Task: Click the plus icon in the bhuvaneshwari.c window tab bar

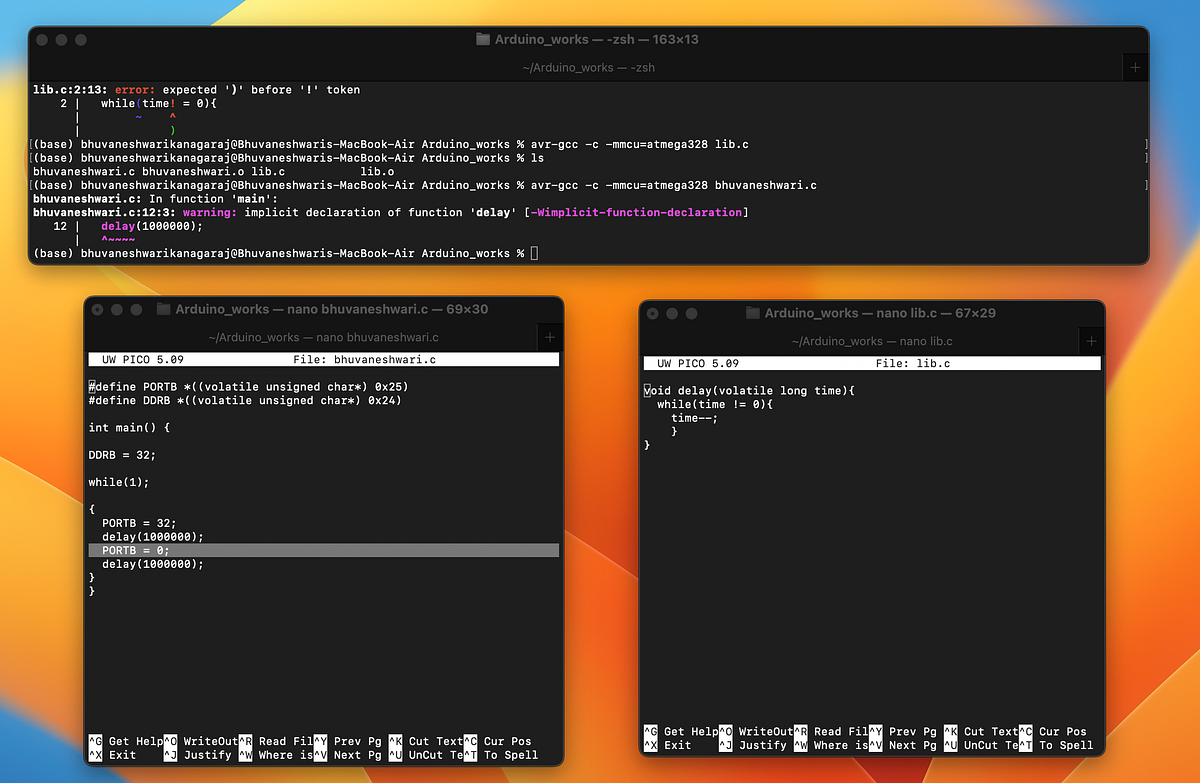Action: pos(549,337)
